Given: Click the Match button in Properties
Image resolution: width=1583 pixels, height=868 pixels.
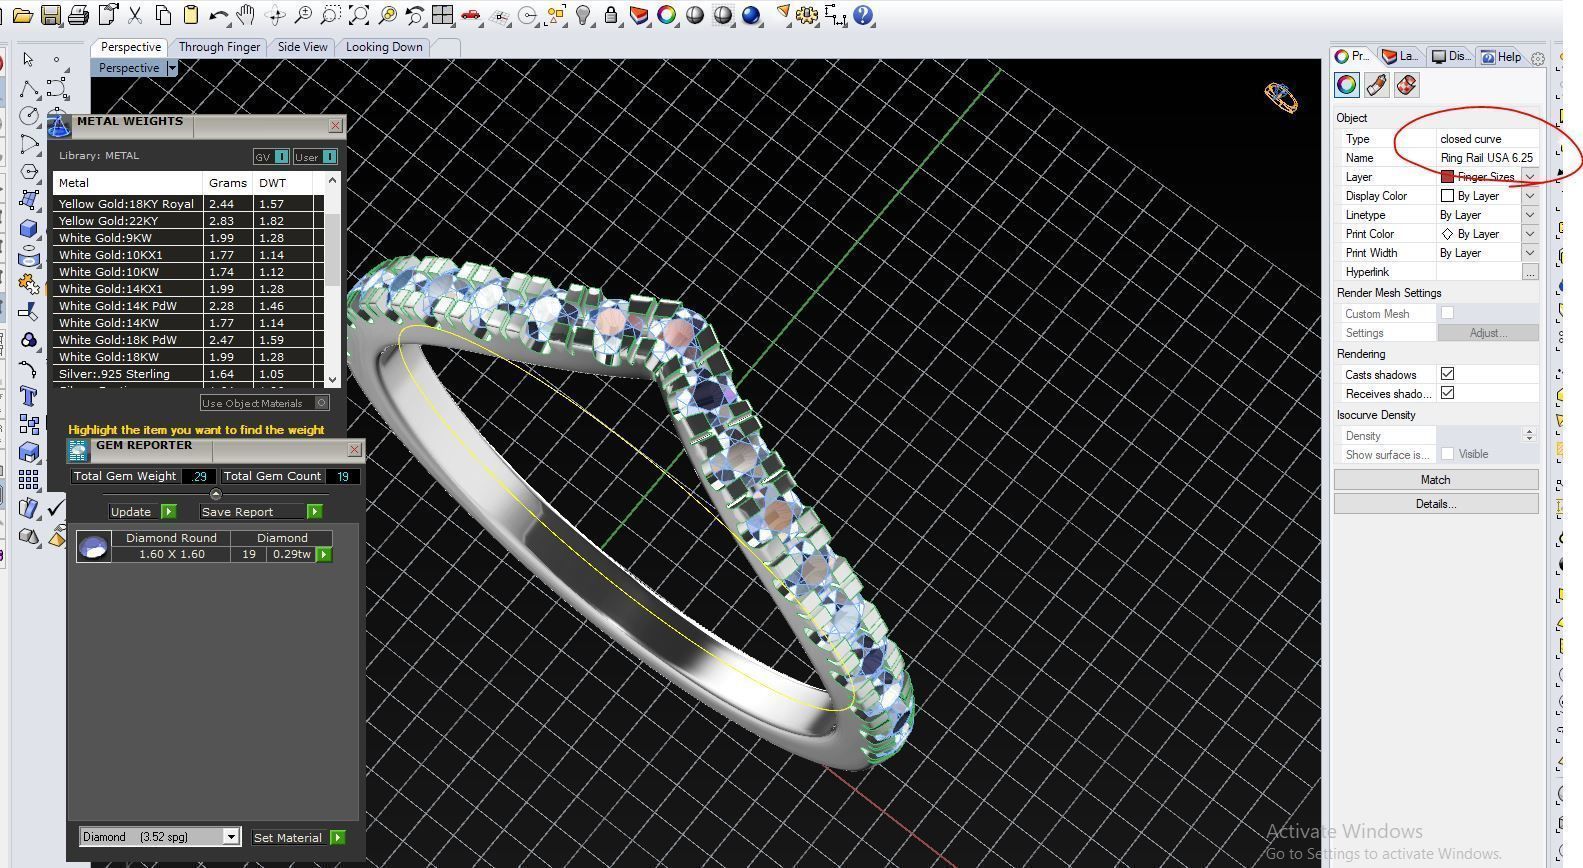Looking at the screenshot, I should coord(1436,480).
